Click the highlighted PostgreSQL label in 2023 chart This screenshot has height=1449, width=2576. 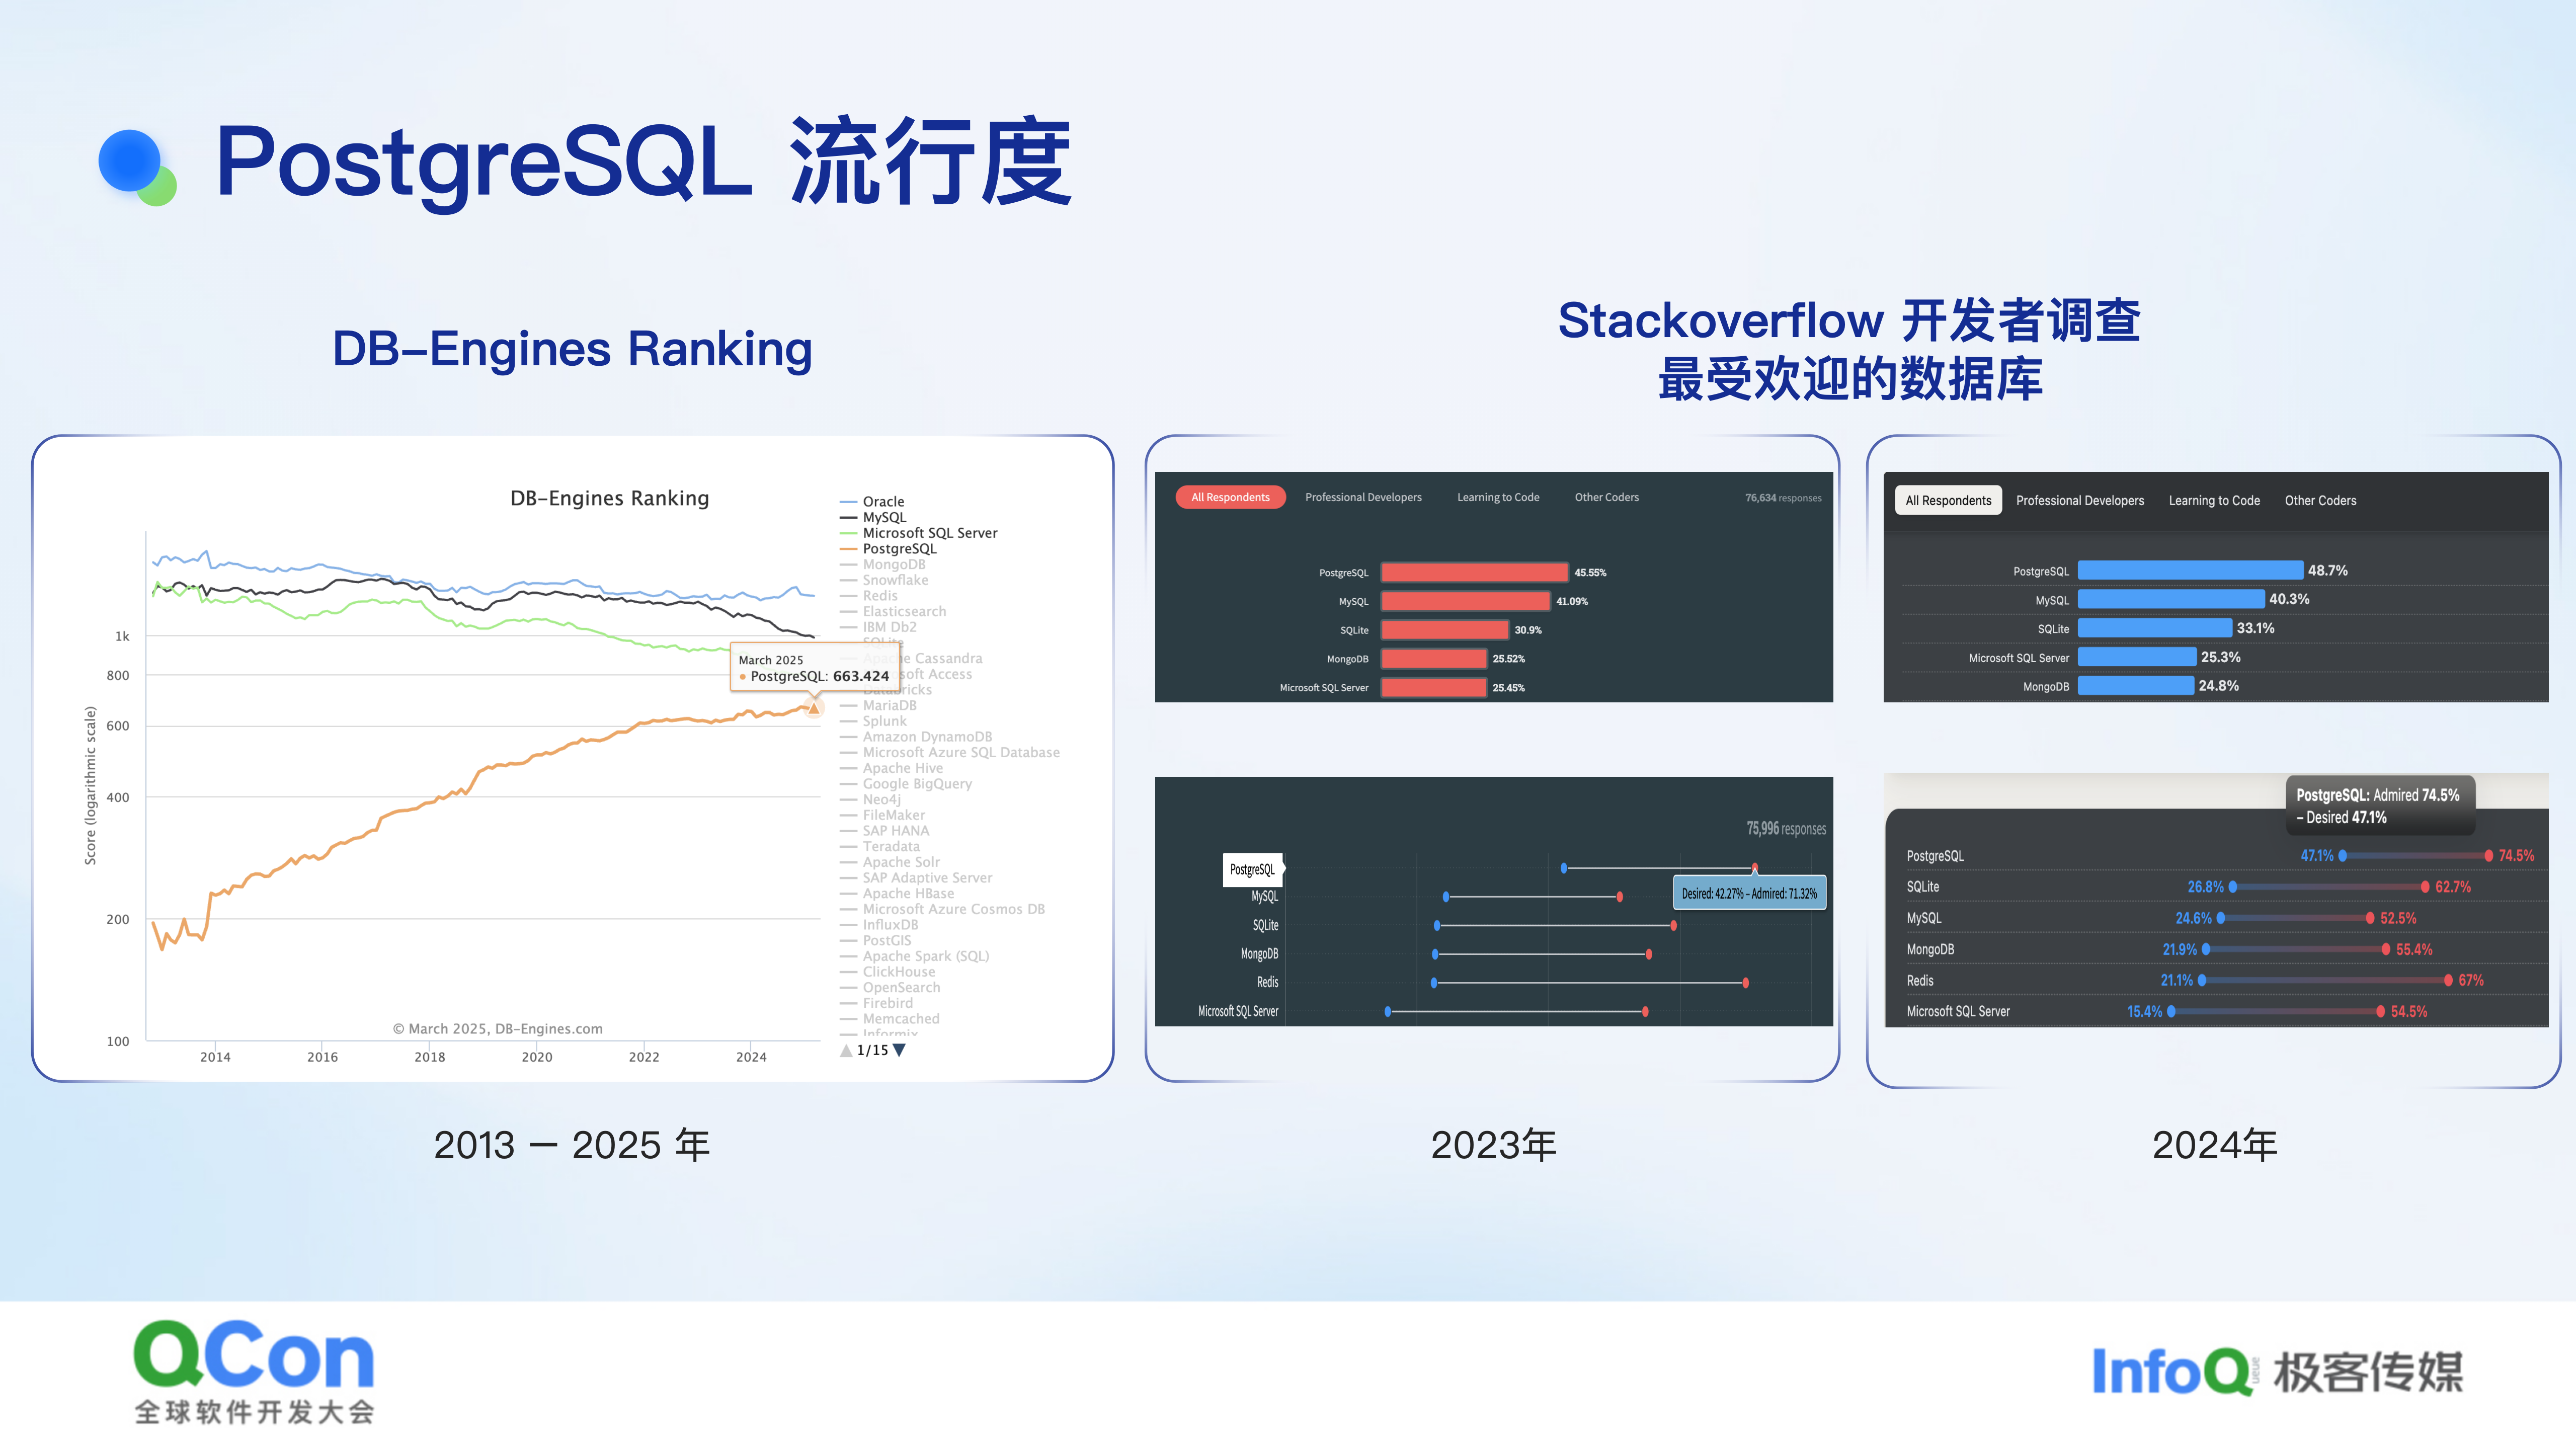pos(1252,869)
